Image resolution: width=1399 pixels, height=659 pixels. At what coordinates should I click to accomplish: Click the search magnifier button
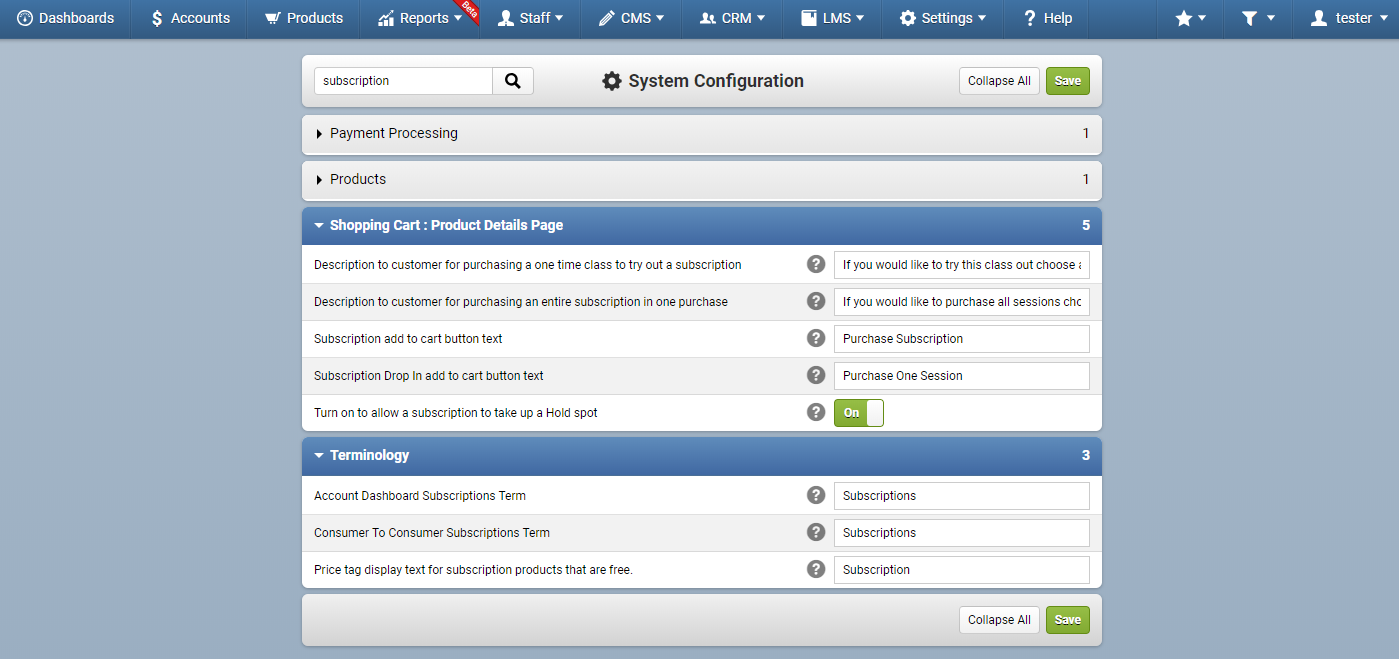[x=513, y=81]
